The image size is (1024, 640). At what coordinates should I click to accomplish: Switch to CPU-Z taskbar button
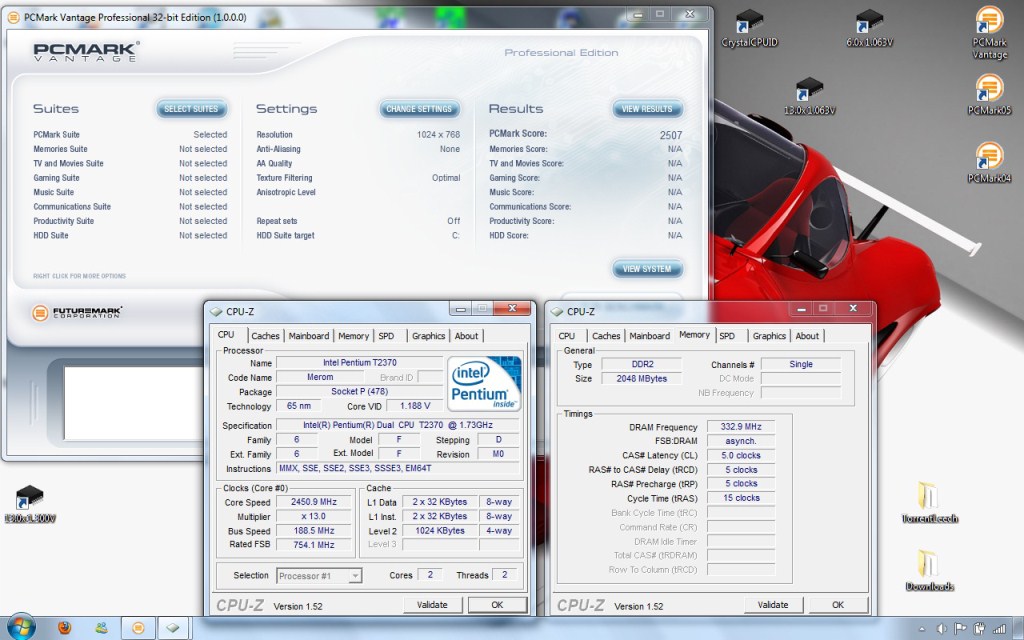tap(172, 628)
